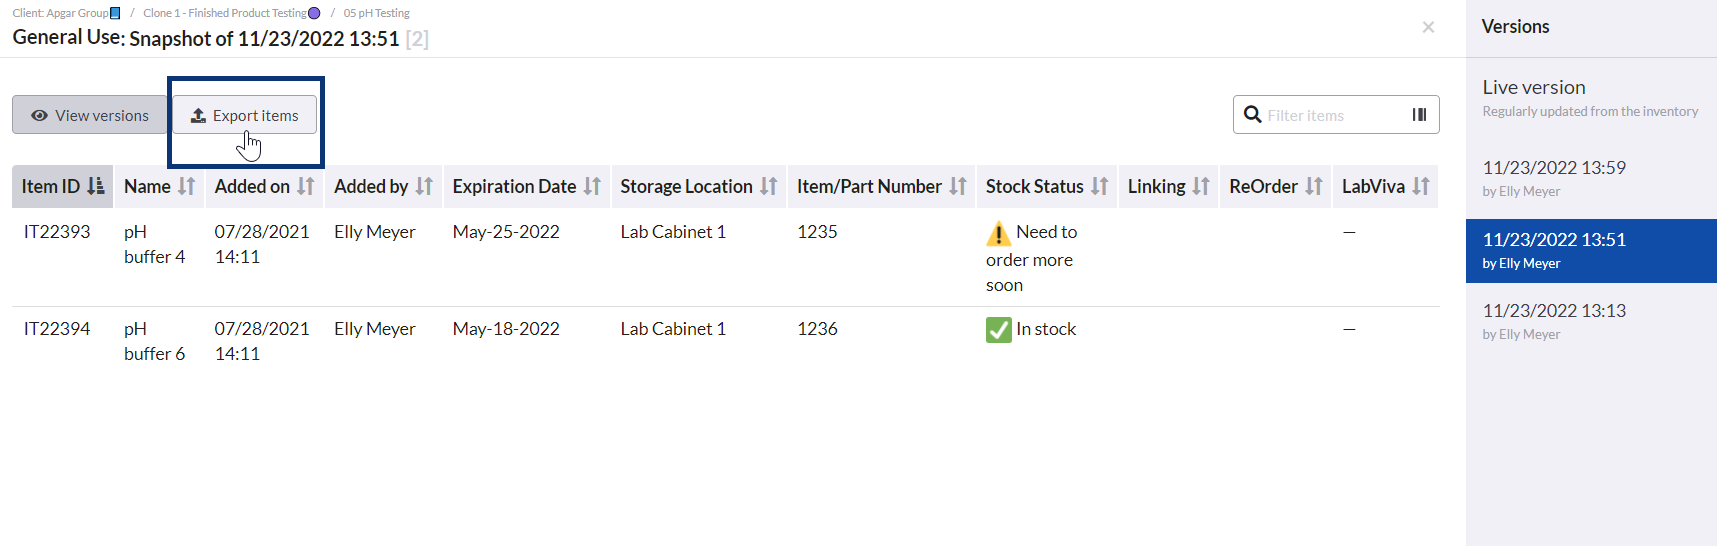Click the Item ID sort-descending icon
1717x546 pixels.
[x=96, y=186]
